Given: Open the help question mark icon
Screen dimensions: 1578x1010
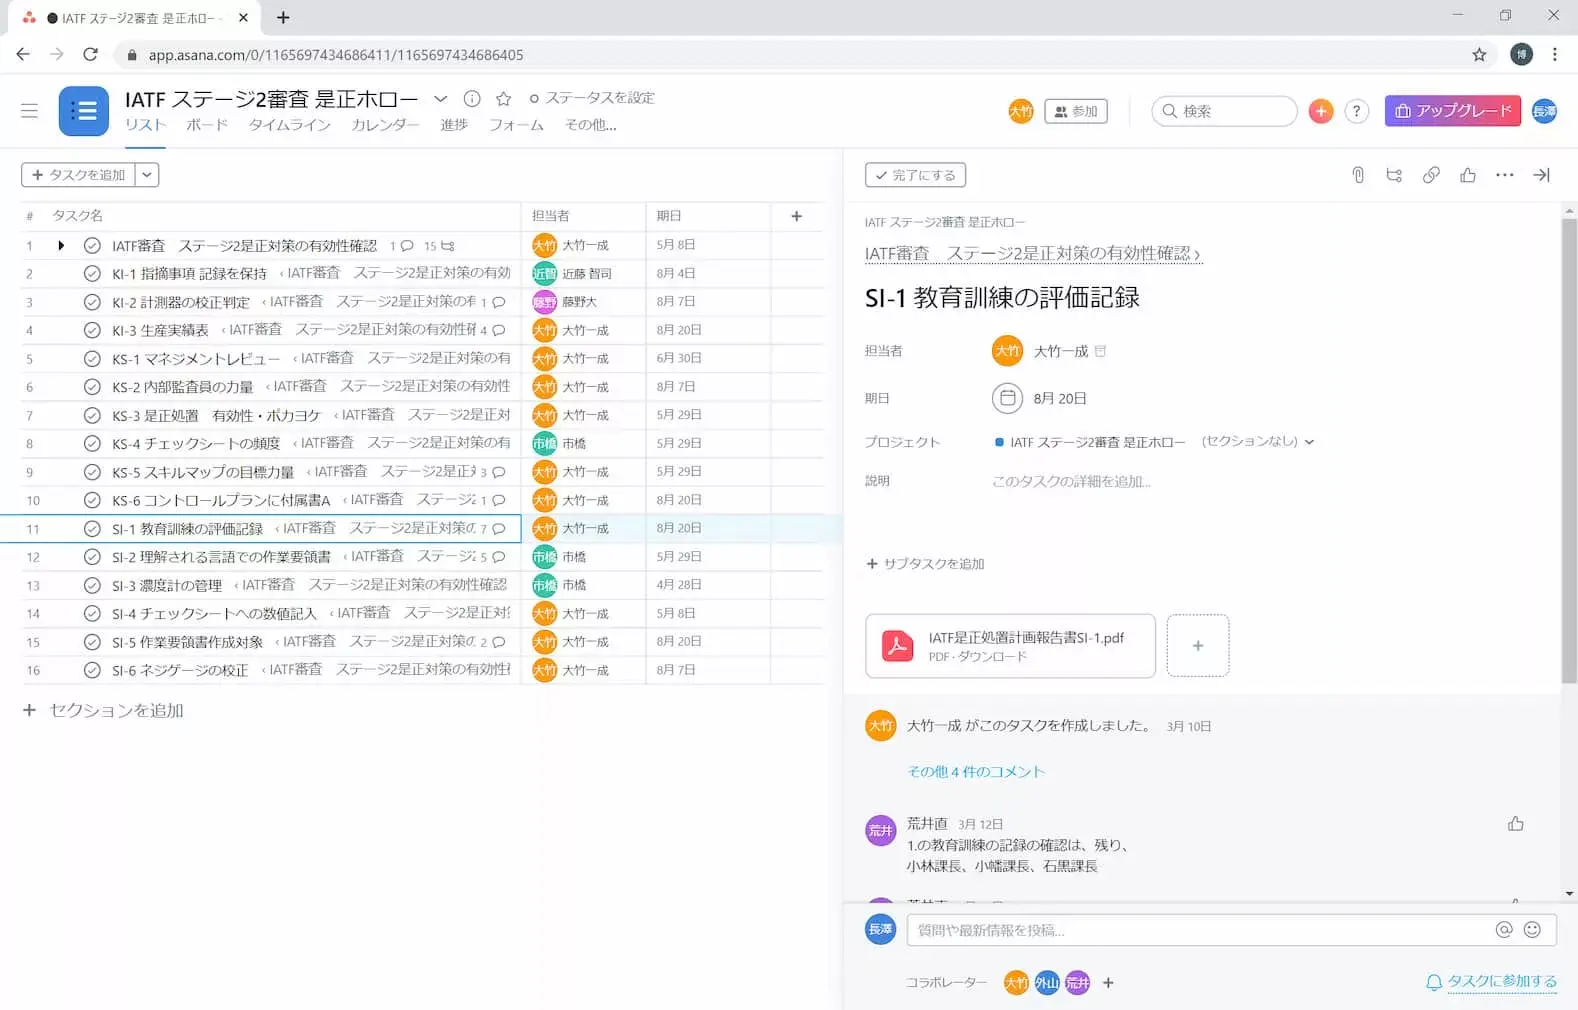Looking at the screenshot, I should tap(1356, 111).
